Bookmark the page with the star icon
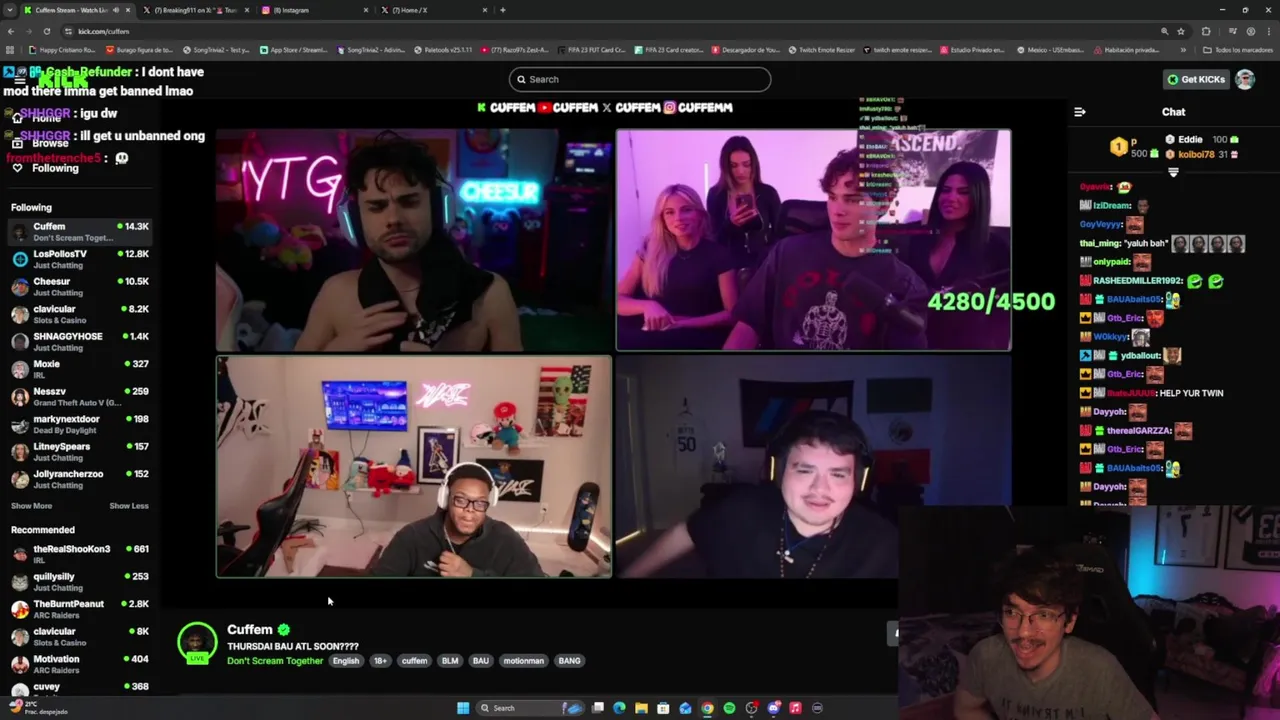The height and width of the screenshot is (720, 1280). pyautogui.click(x=1181, y=31)
